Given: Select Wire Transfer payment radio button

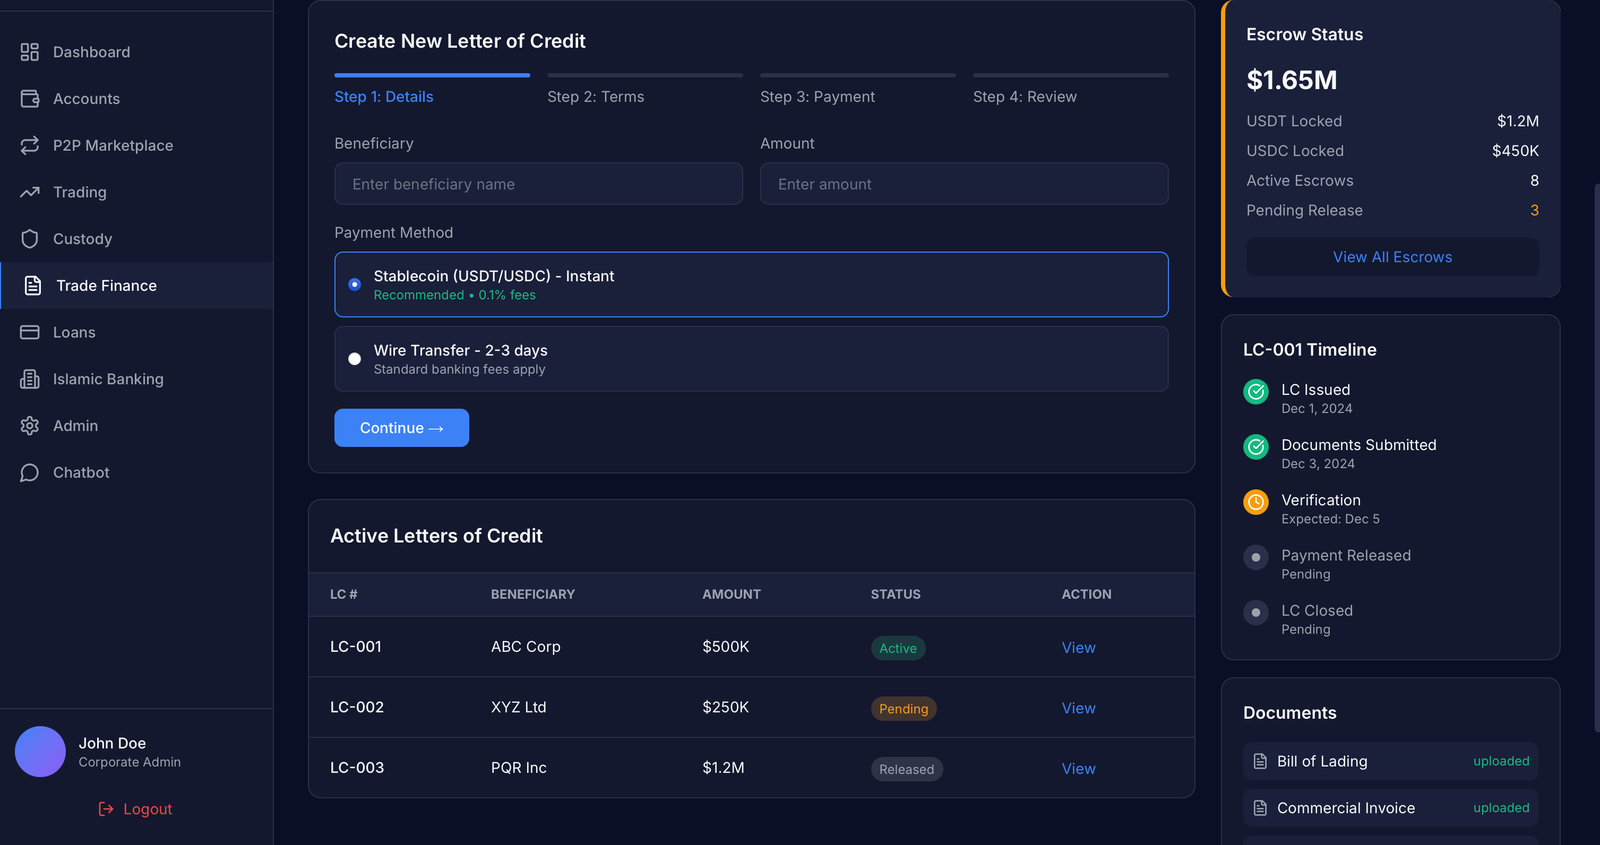Looking at the screenshot, I should click(x=354, y=359).
